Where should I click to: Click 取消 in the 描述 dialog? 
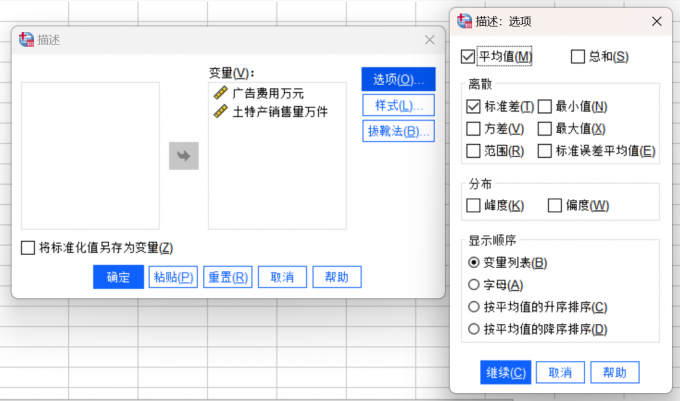tap(282, 277)
